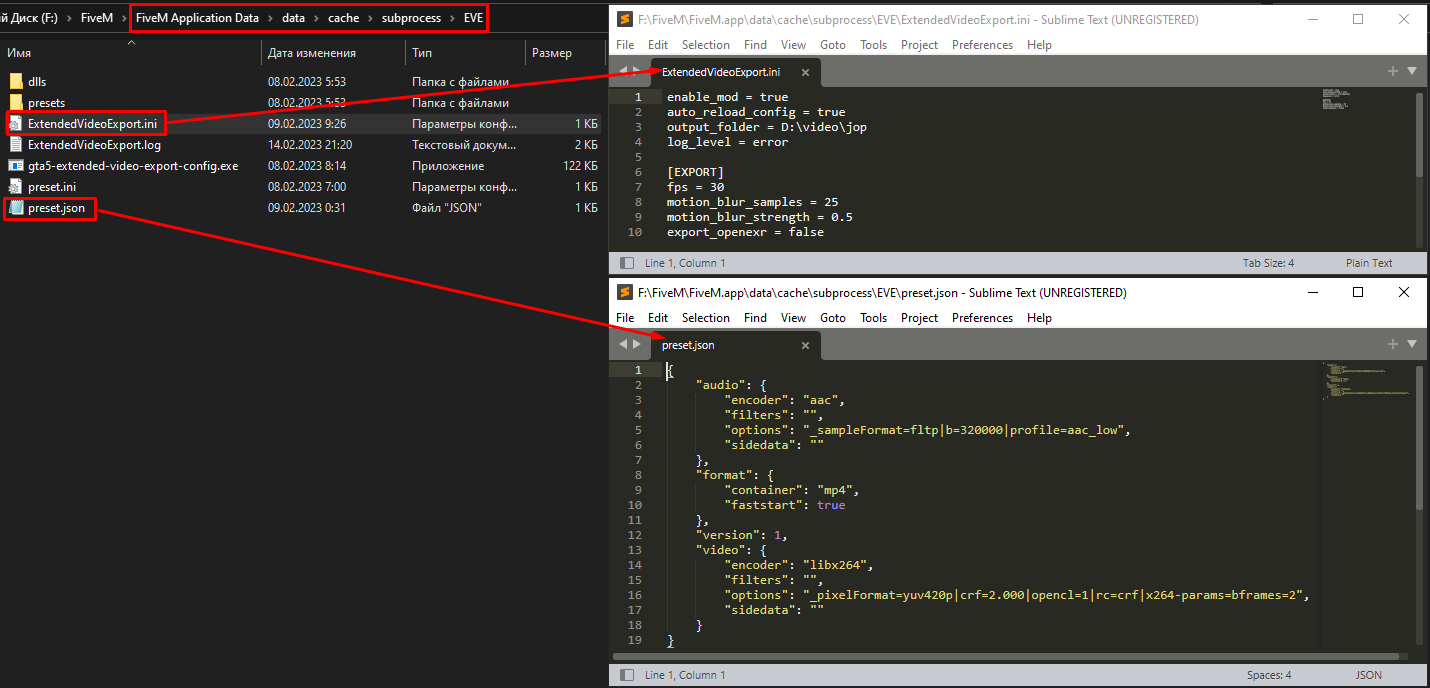
Task: Click '"container": "mp4"' line in preset.json
Action: click(791, 490)
